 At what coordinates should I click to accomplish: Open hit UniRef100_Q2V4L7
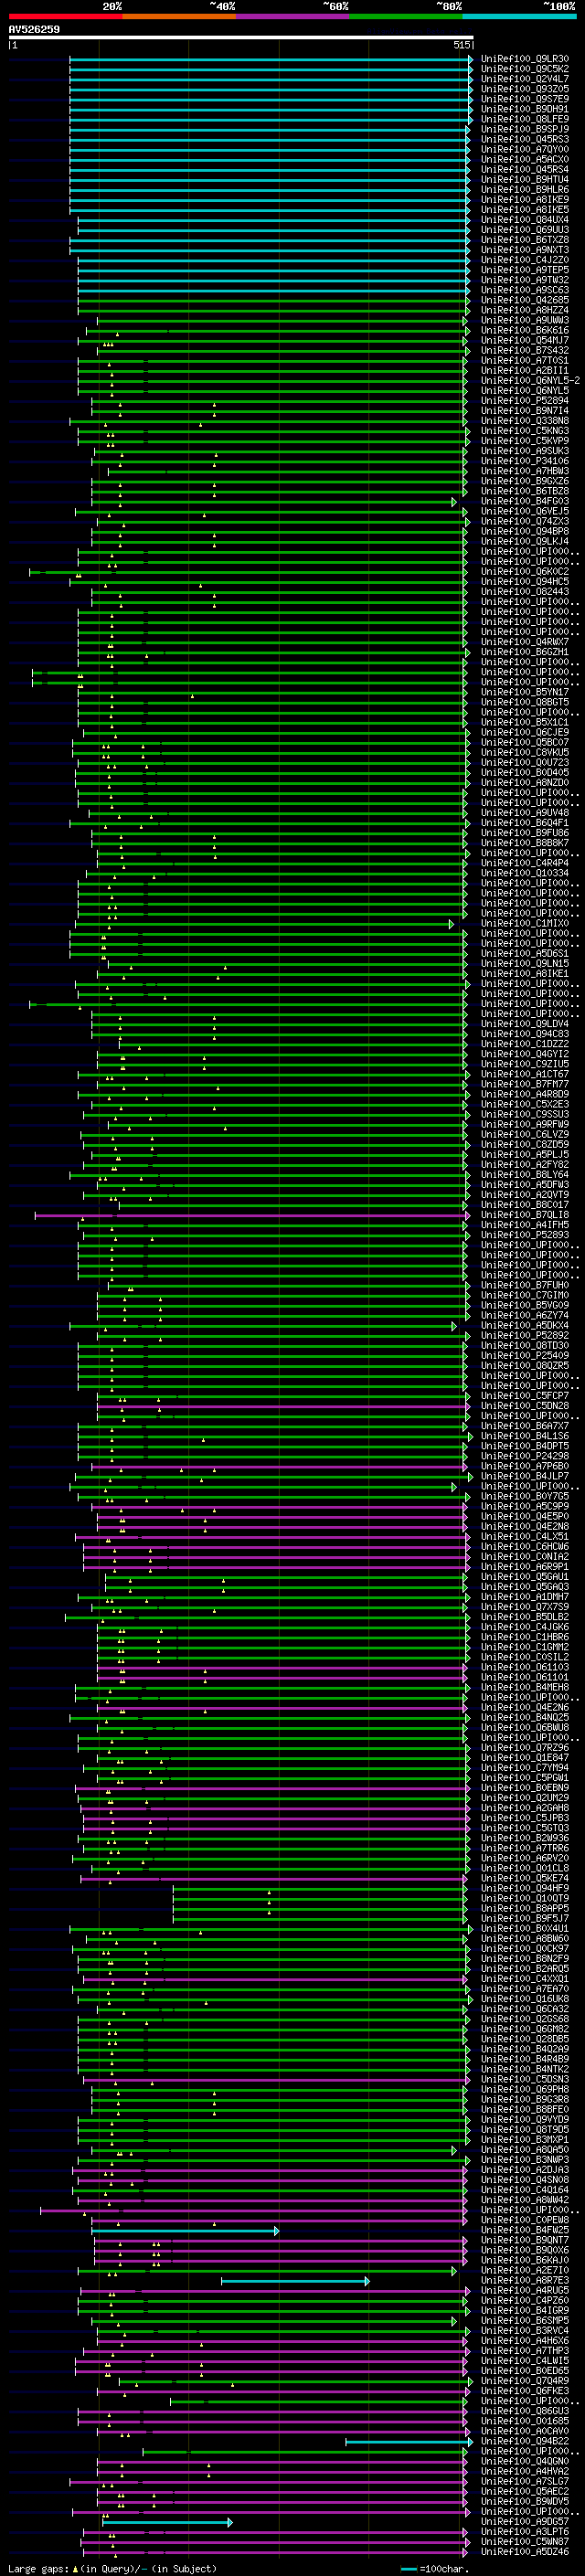[525, 79]
